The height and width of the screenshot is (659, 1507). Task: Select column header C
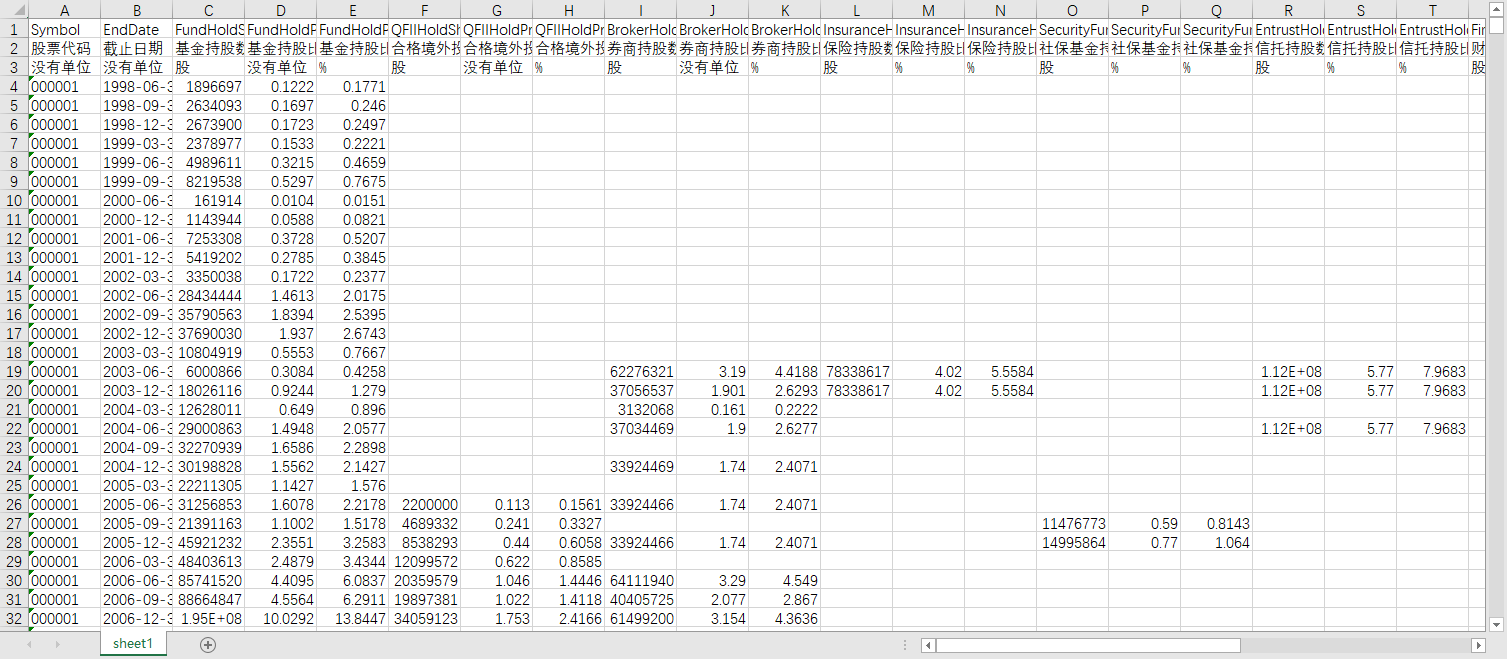[x=209, y=9]
